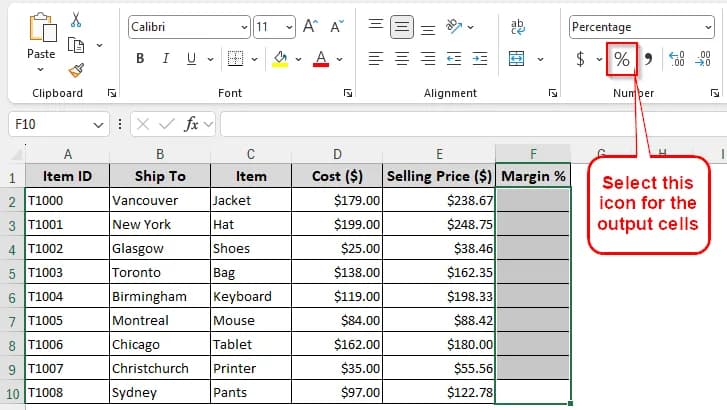This screenshot has height=410, width=727.
Task: Click the Name Box showing F10
Action: click(x=58, y=124)
